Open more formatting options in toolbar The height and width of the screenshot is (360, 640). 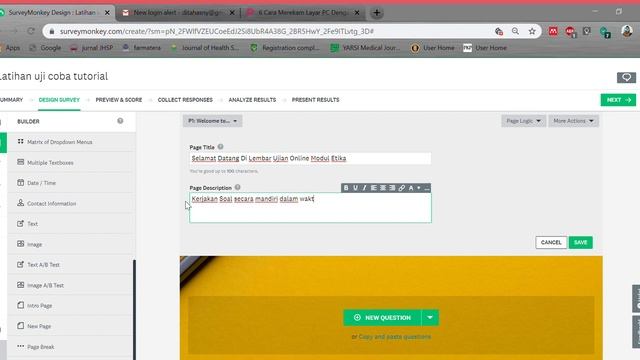427,188
